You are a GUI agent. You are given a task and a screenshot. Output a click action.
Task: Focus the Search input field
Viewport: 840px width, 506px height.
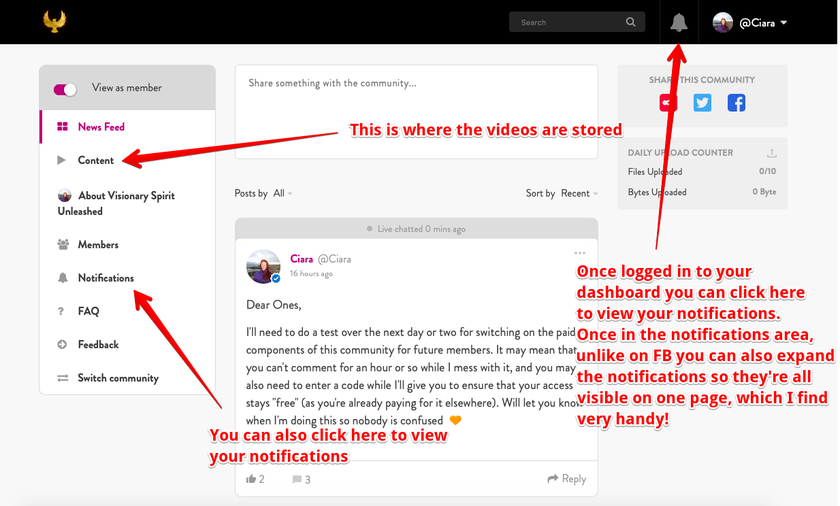pos(576,22)
